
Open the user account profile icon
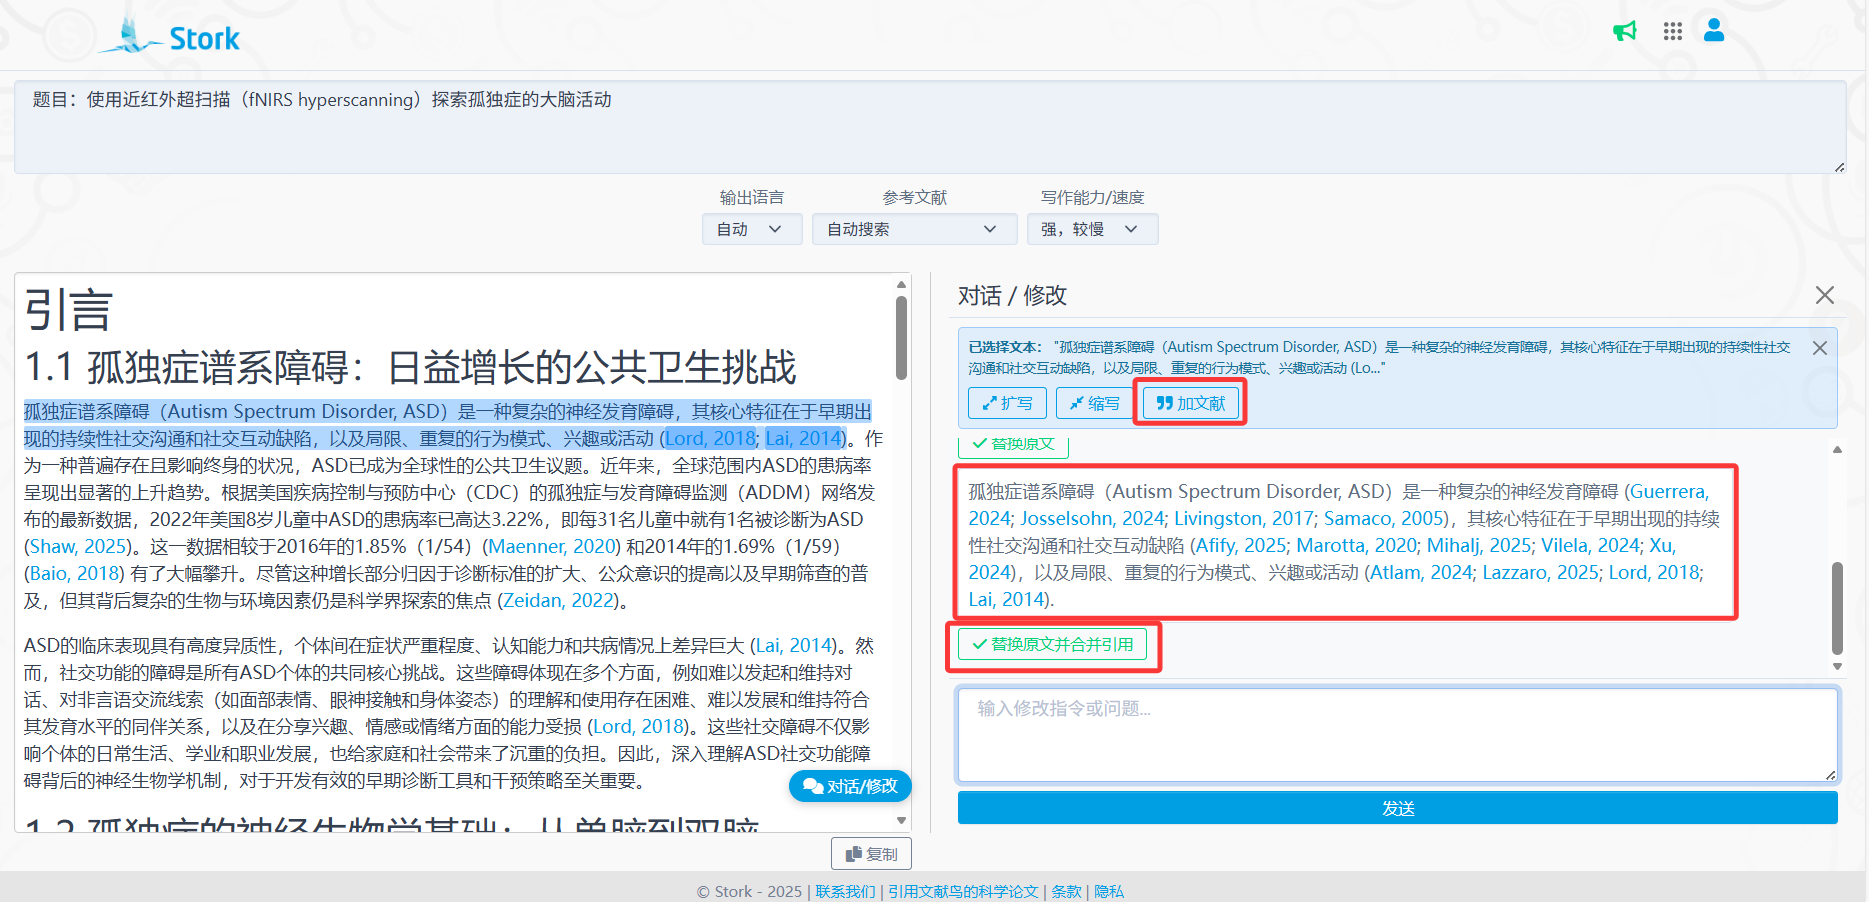[x=1714, y=31]
